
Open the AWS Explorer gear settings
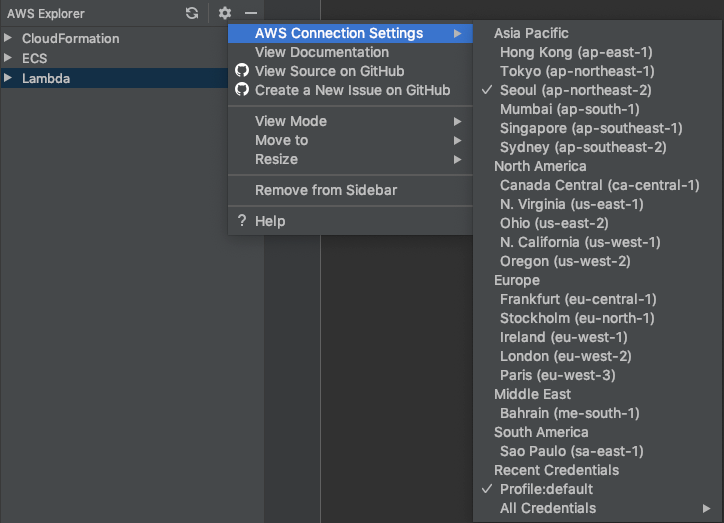coord(225,13)
